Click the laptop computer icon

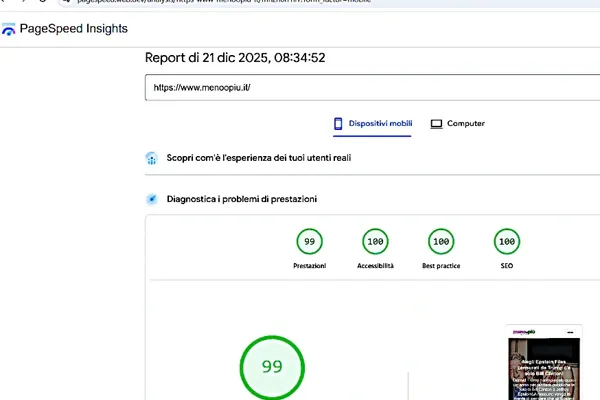pyautogui.click(x=436, y=124)
